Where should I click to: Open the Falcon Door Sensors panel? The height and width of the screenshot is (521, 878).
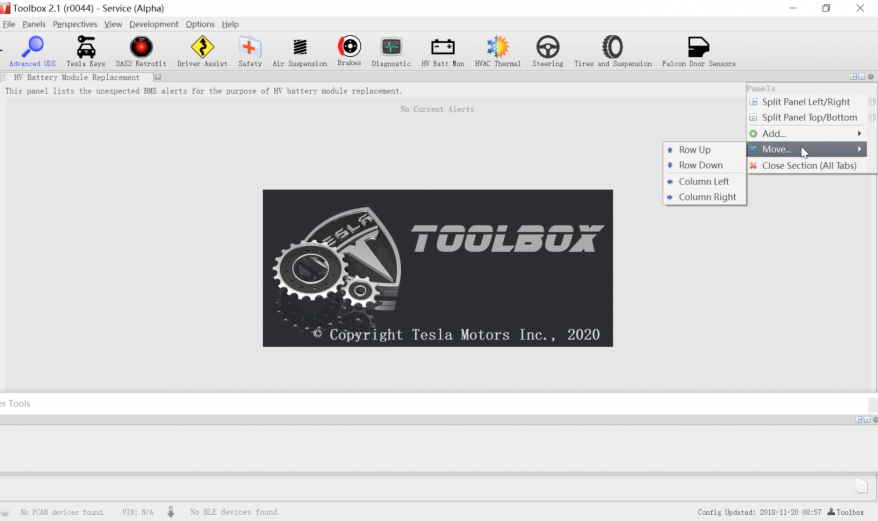point(699,51)
